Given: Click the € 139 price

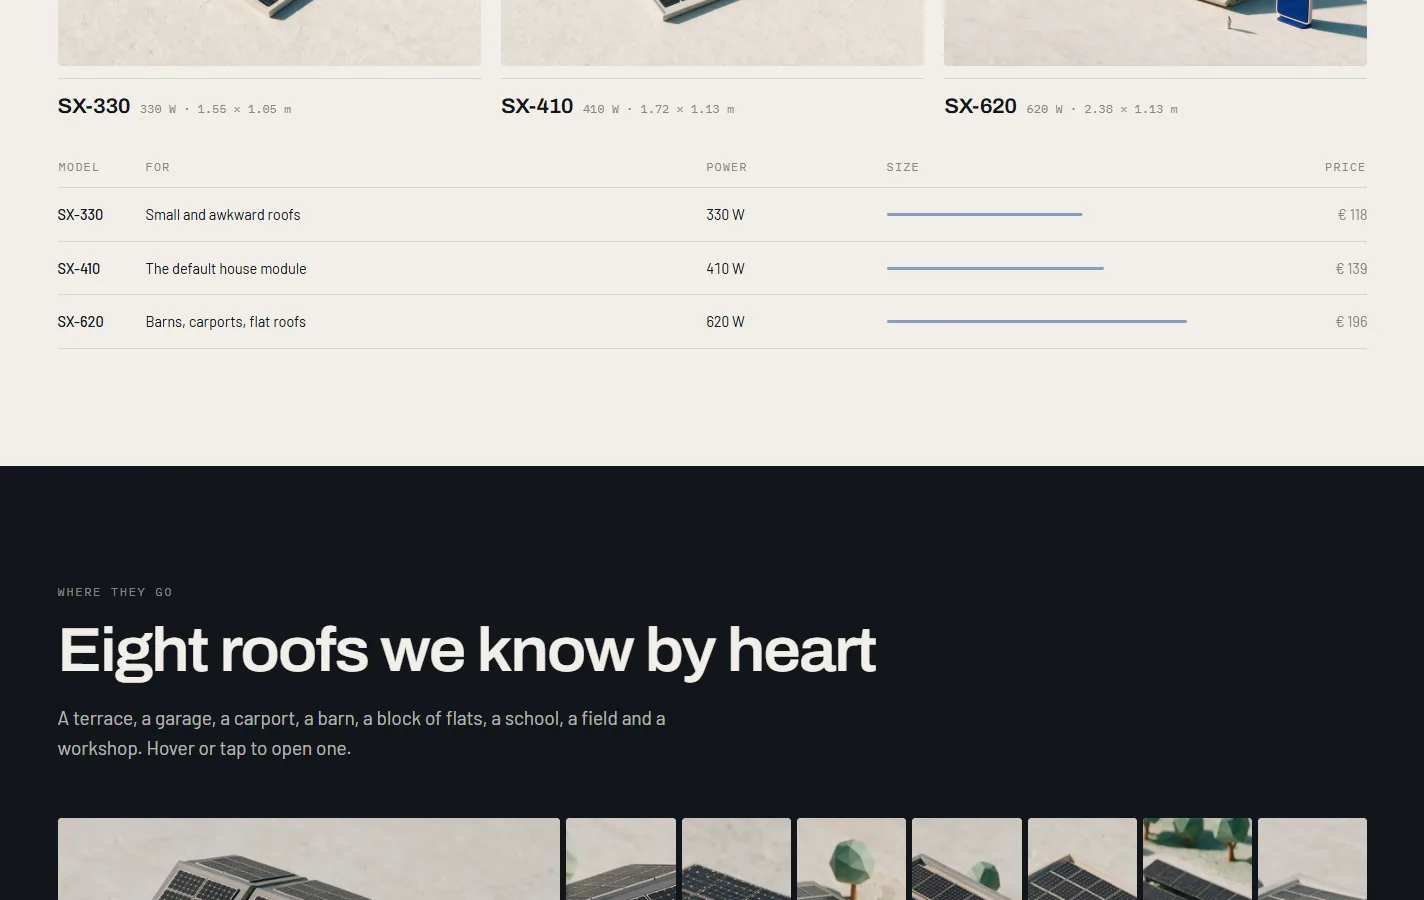Looking at the screenshot, I should [1351, 269].
